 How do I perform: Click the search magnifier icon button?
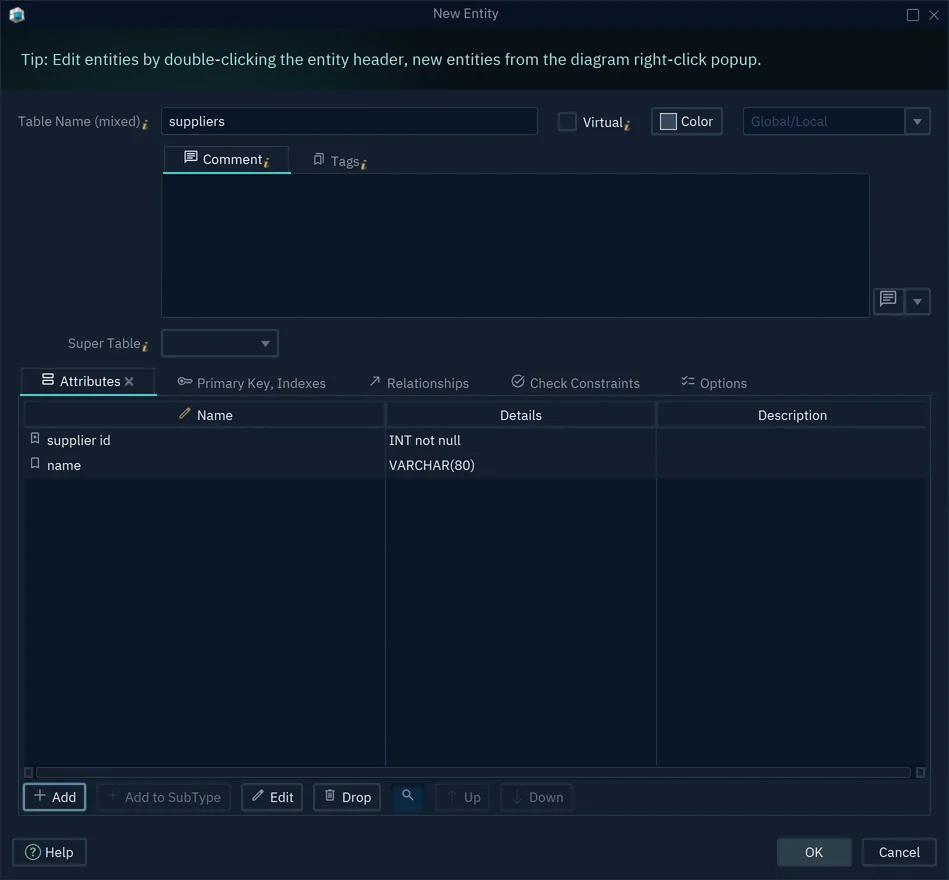tap(408, 796)
